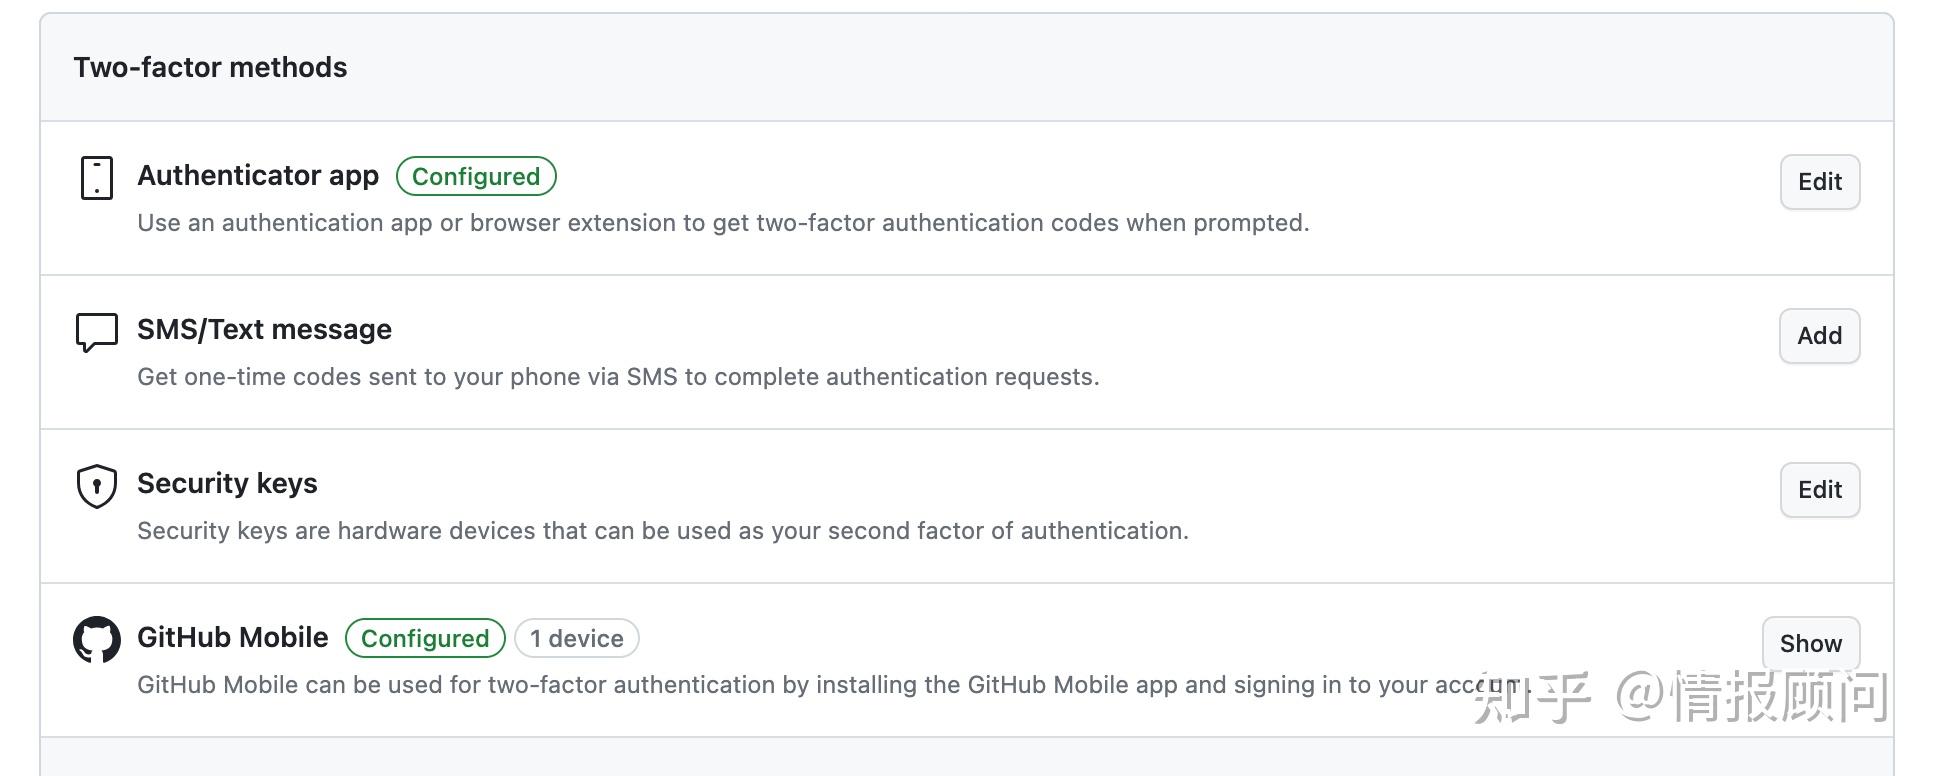Click the SMS speech bubble icon
The width and height of the screenshot is (1940, 776).
click(97, 332)
